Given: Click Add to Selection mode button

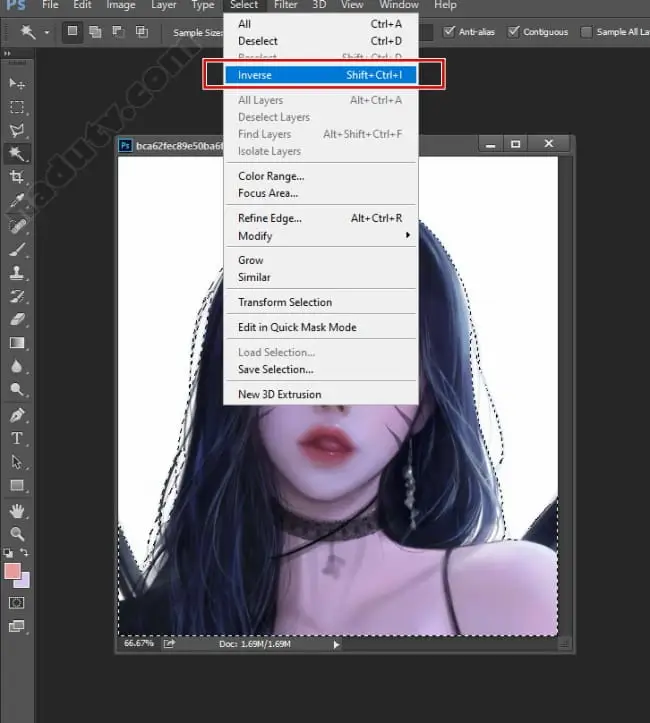Looking at the screenshot, I should pos(95,31).
